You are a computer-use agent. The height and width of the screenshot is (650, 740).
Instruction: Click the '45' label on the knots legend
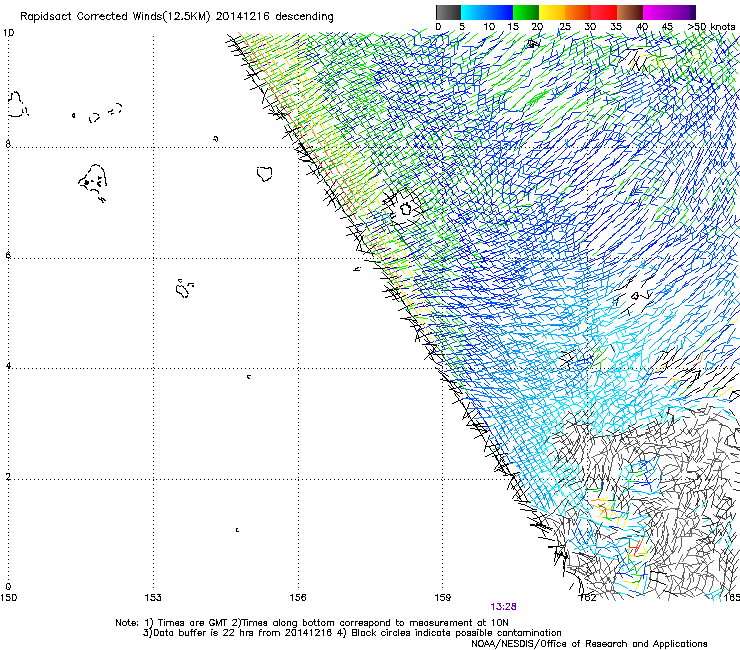coord(667,27)
